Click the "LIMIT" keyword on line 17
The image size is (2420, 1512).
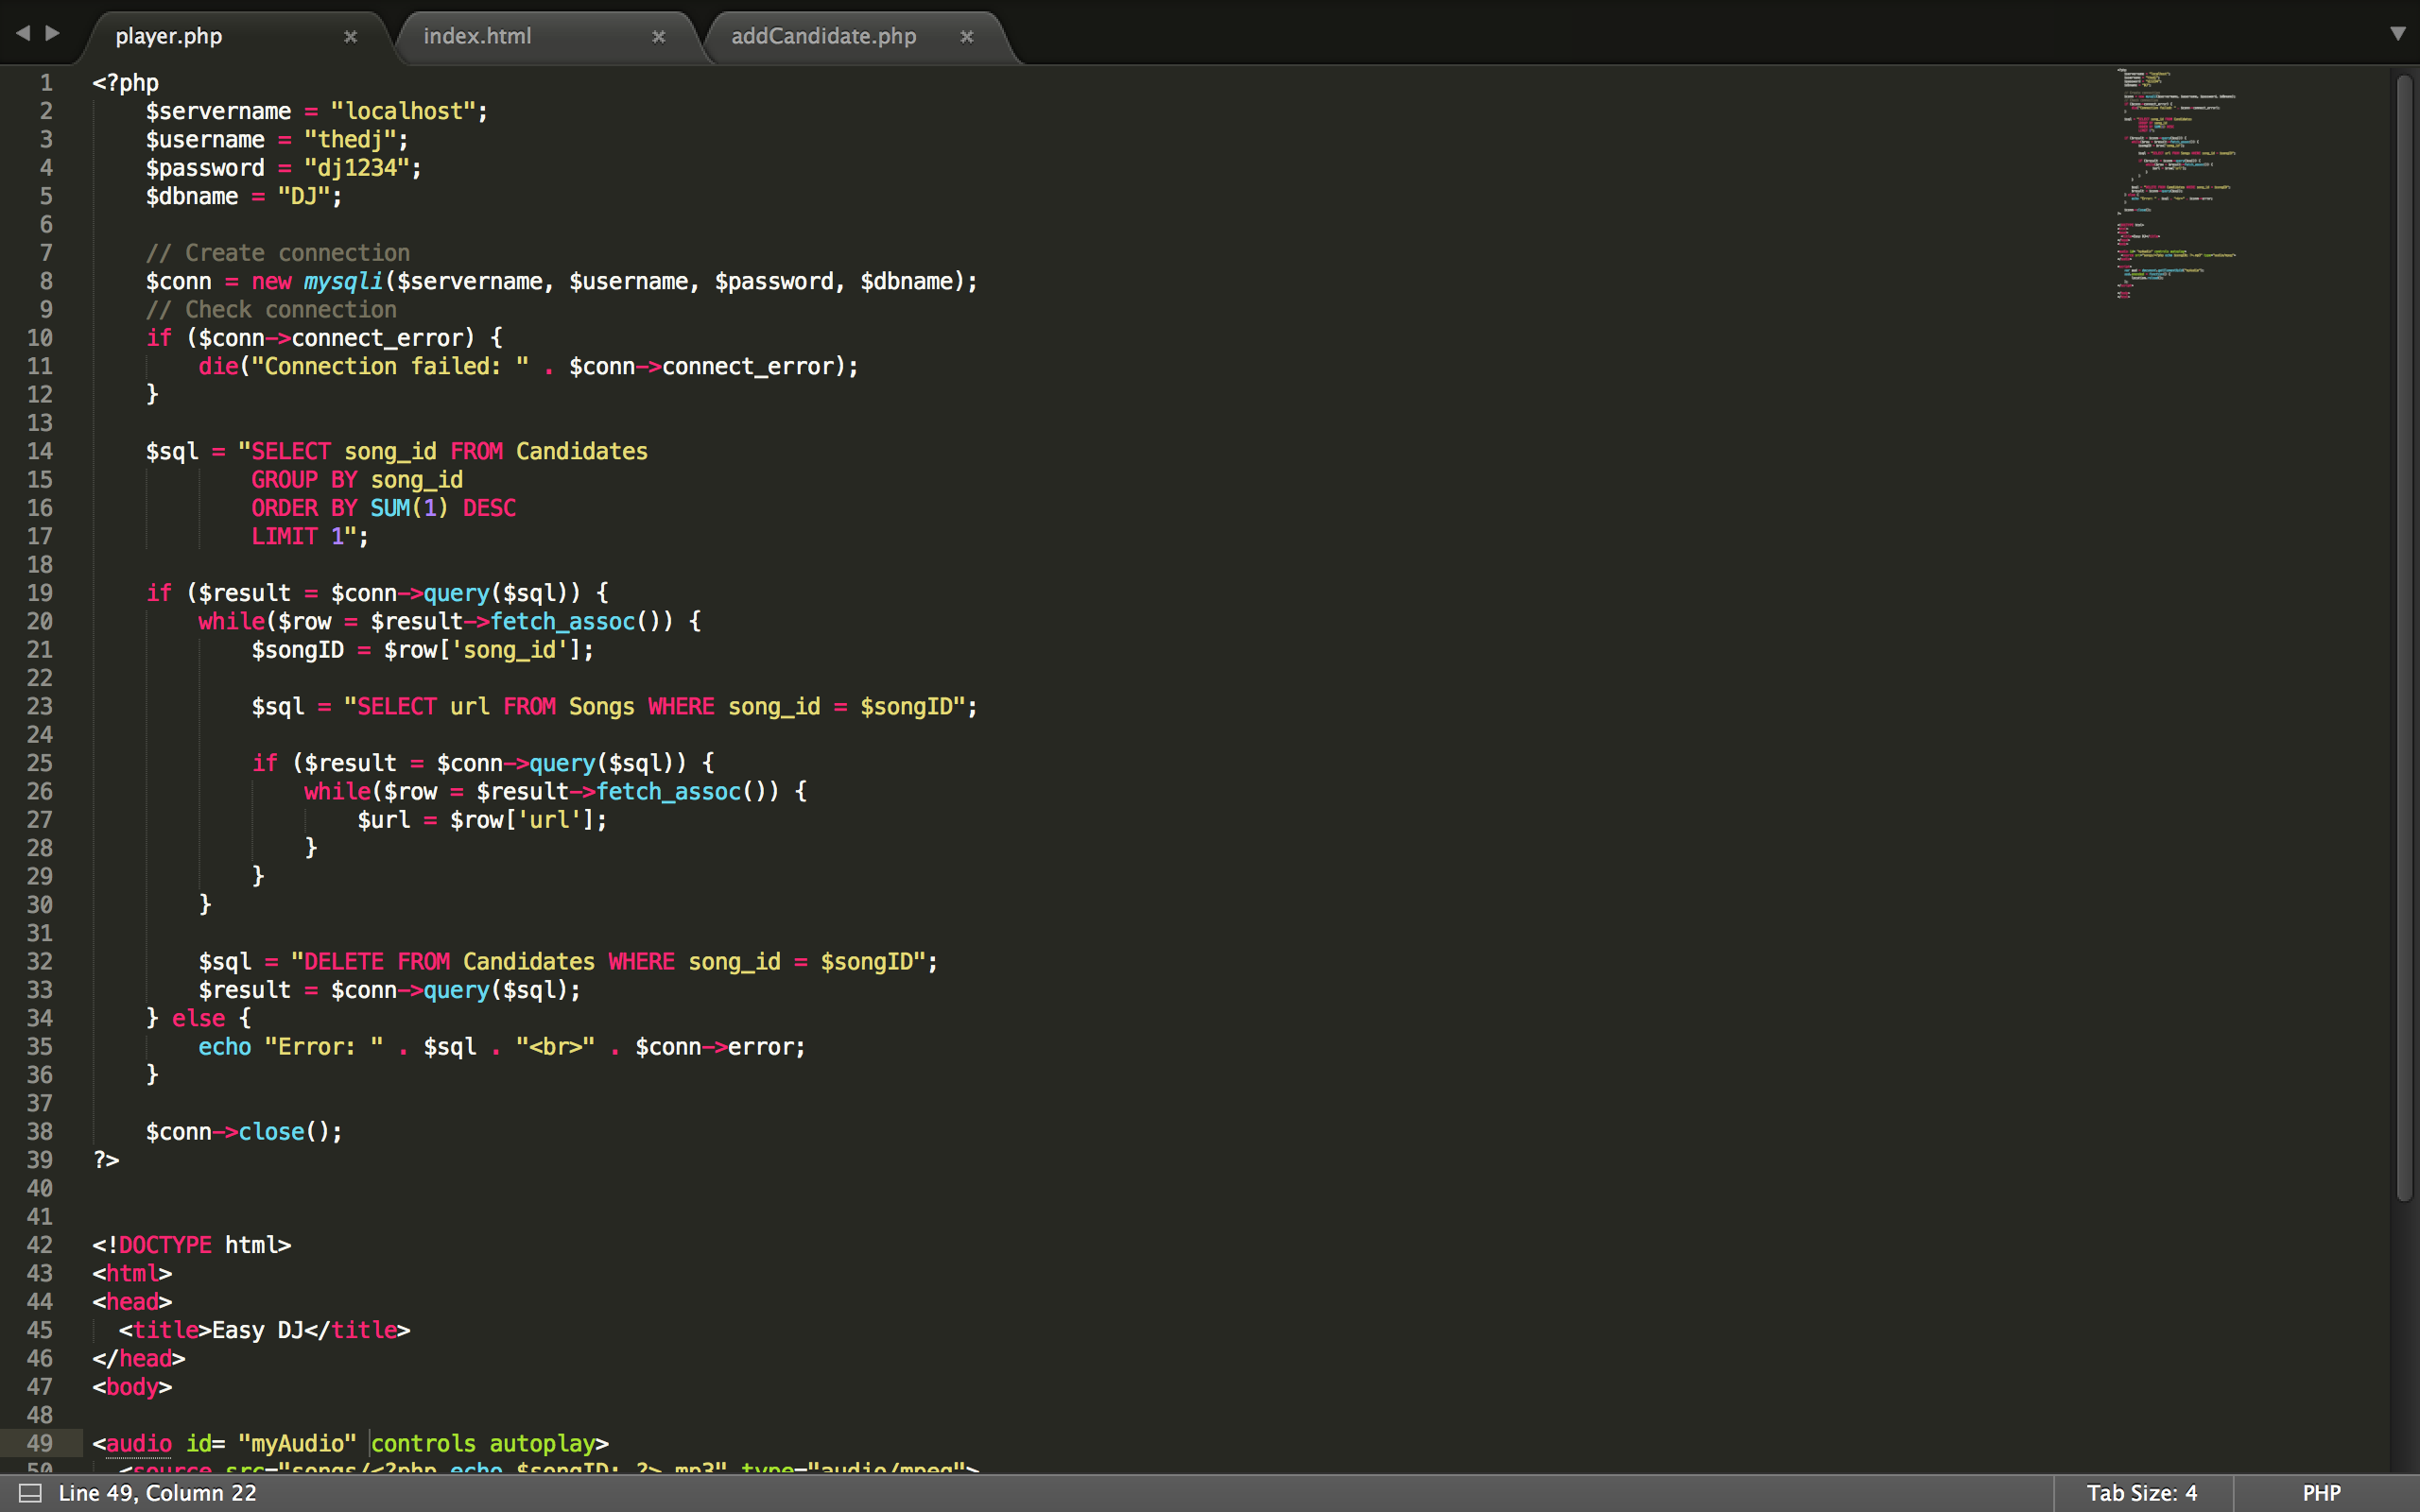click(x=284, y=537)
